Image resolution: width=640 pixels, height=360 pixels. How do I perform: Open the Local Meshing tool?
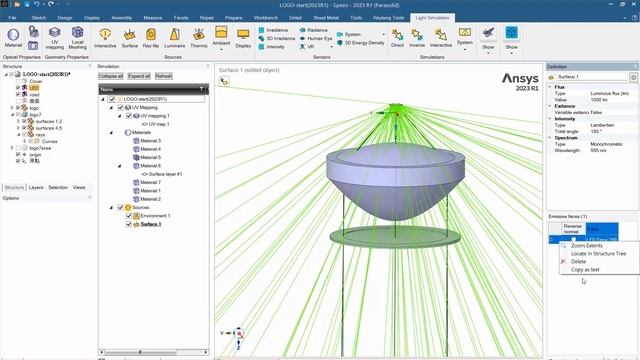point(78,37)
